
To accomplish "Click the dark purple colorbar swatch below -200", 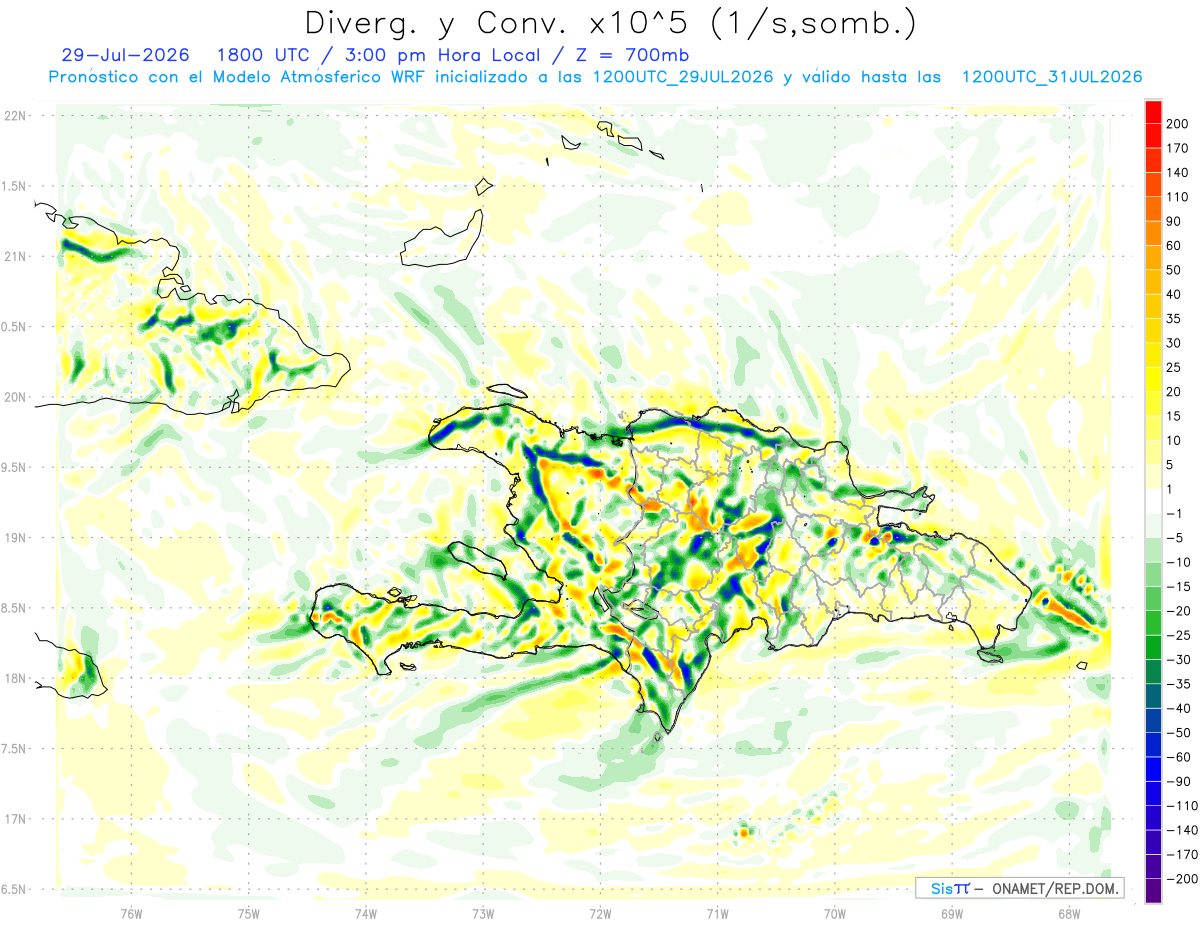I will pos(1153,891).
